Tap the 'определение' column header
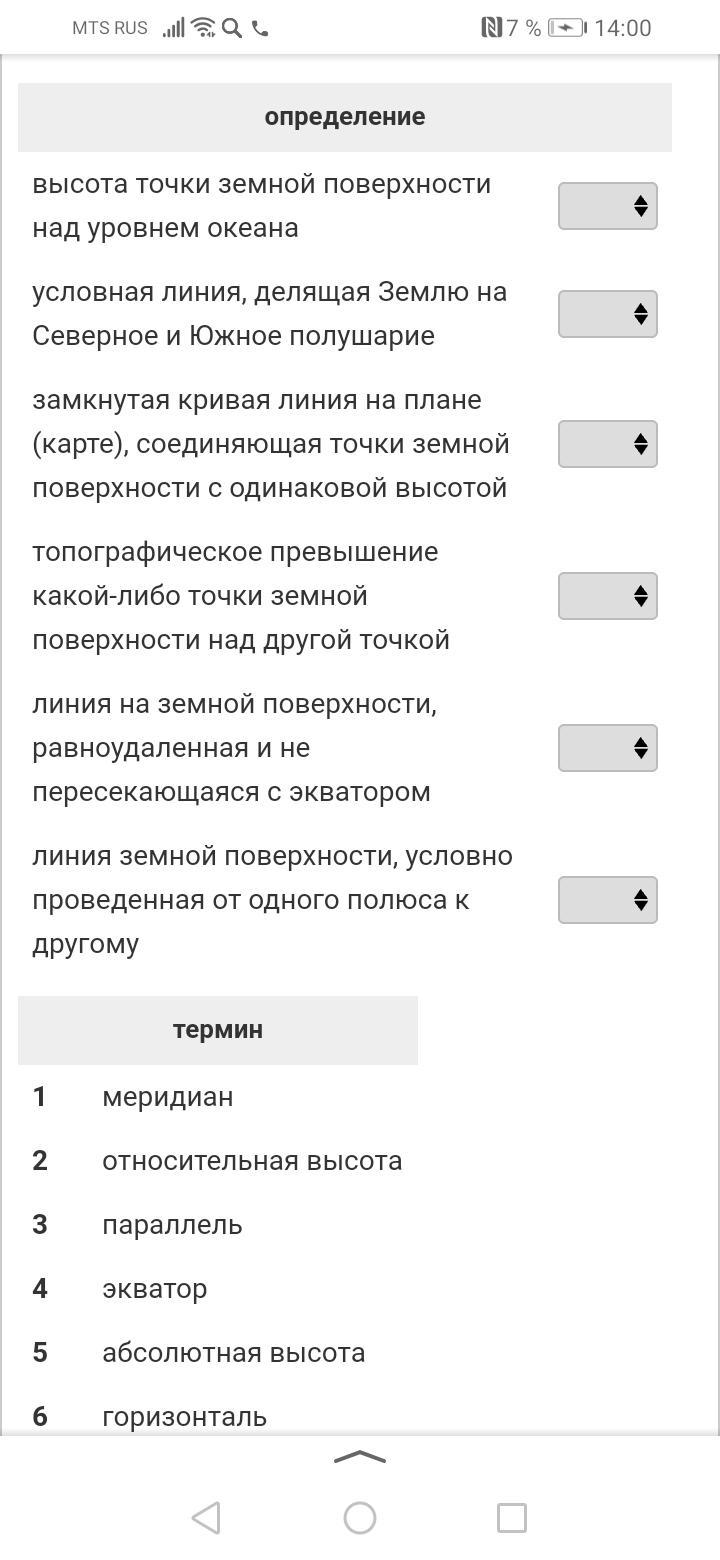The height and width of the screenshot is (1560, 720). tap(345, 117)
